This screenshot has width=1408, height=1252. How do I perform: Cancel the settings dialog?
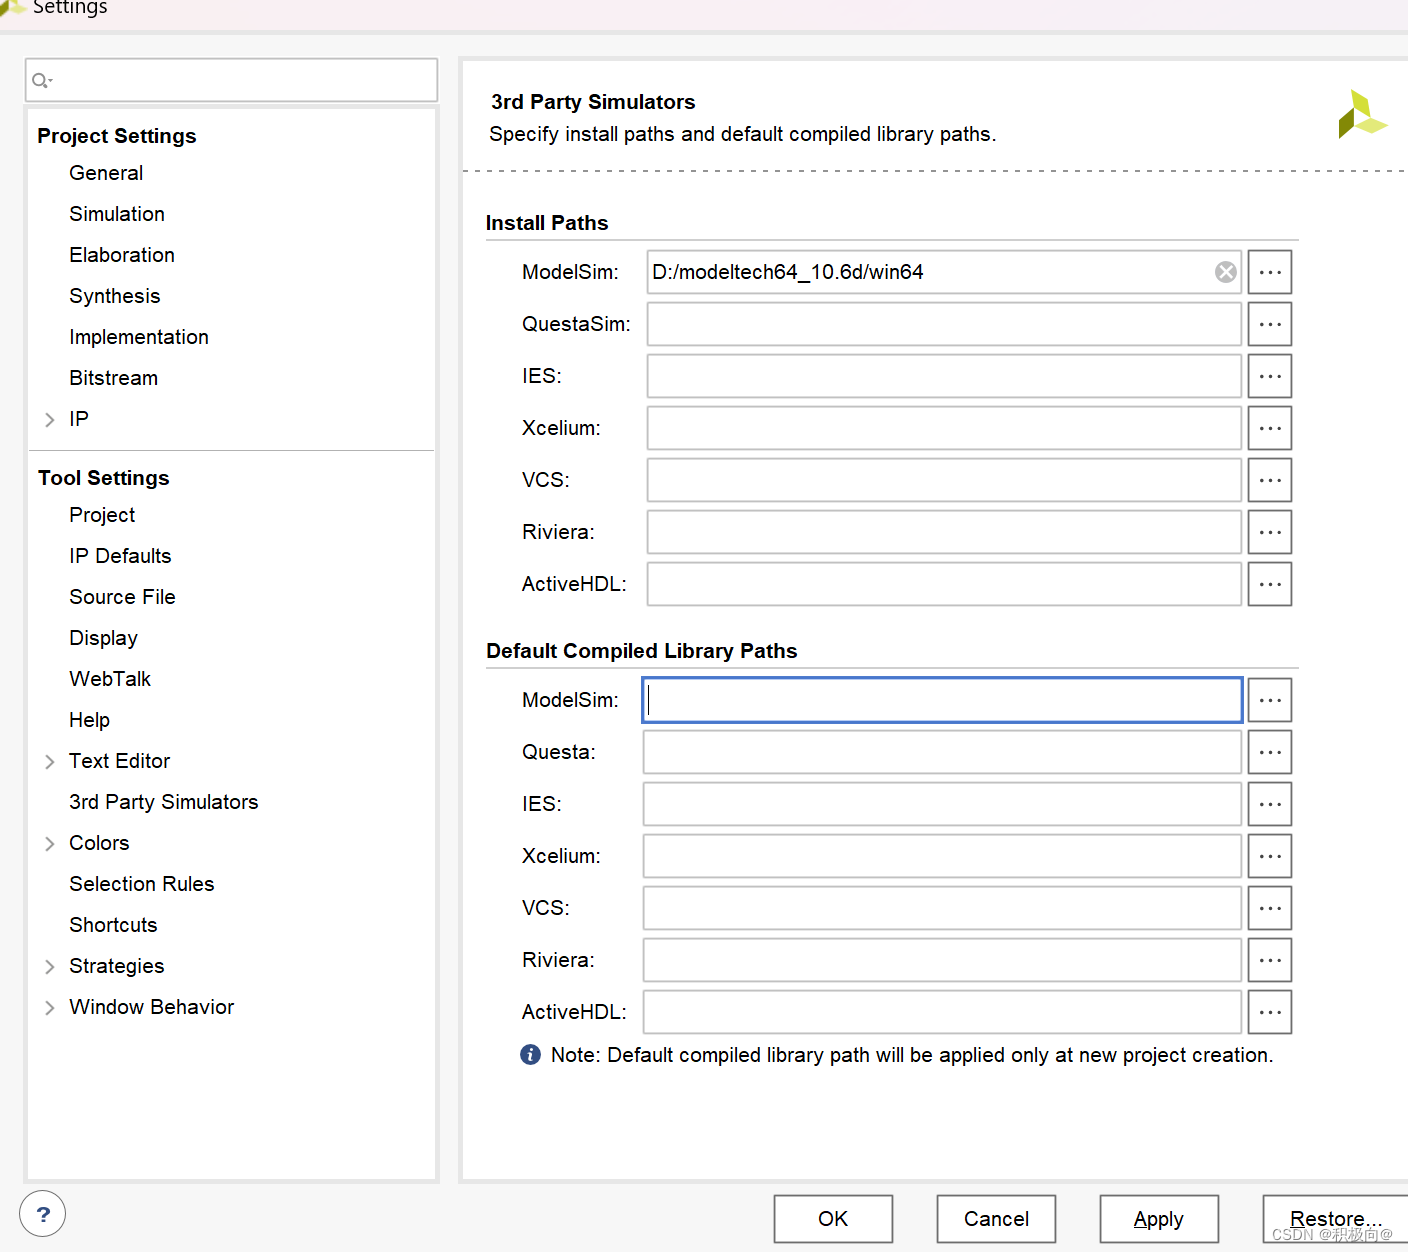tap(995, 1218)
